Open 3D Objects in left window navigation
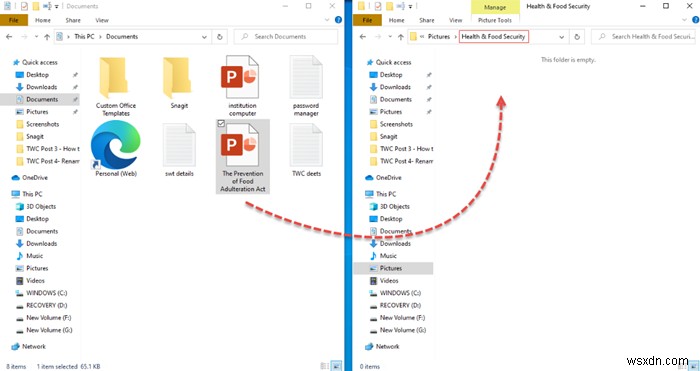This screenshot has width=700, height=371. click(x=41, y=206)
